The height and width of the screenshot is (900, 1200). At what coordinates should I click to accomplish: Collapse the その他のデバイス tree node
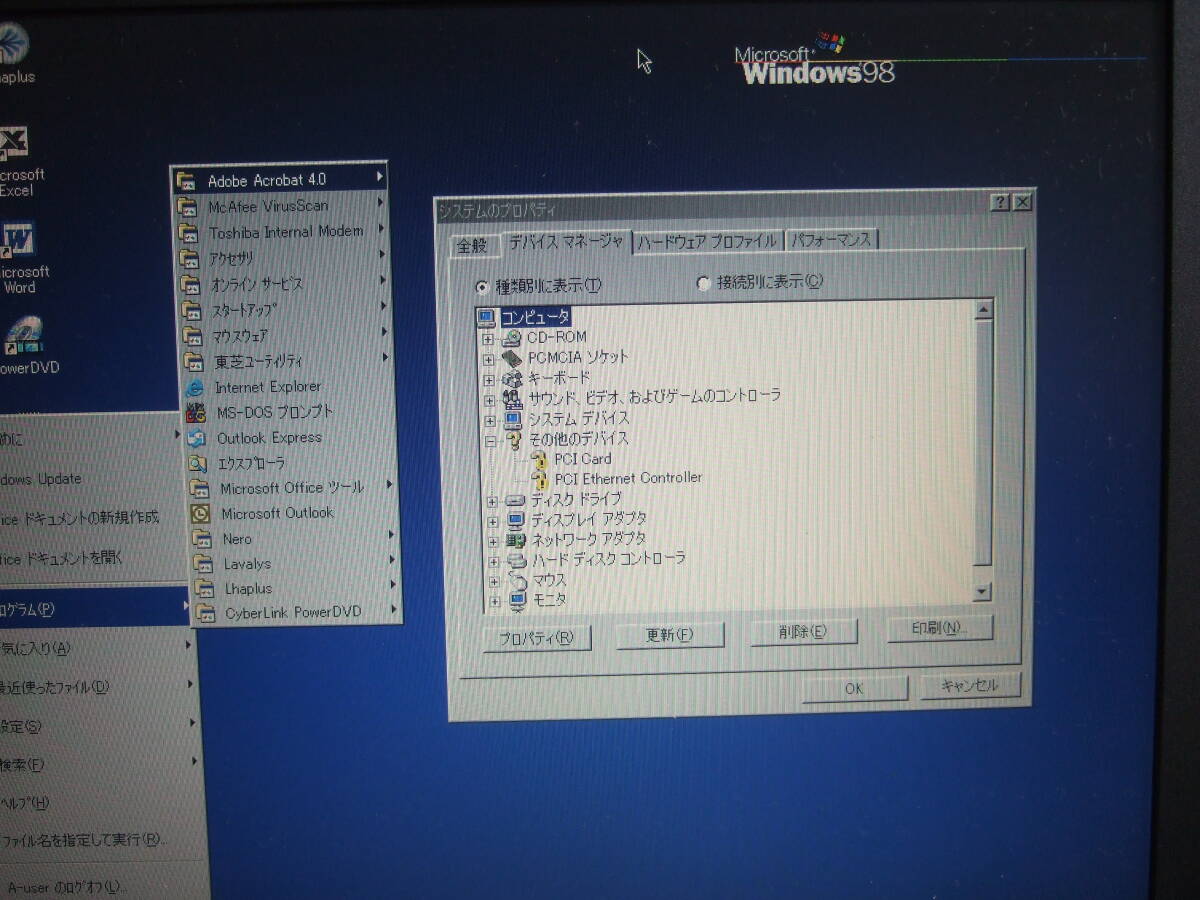490,440
